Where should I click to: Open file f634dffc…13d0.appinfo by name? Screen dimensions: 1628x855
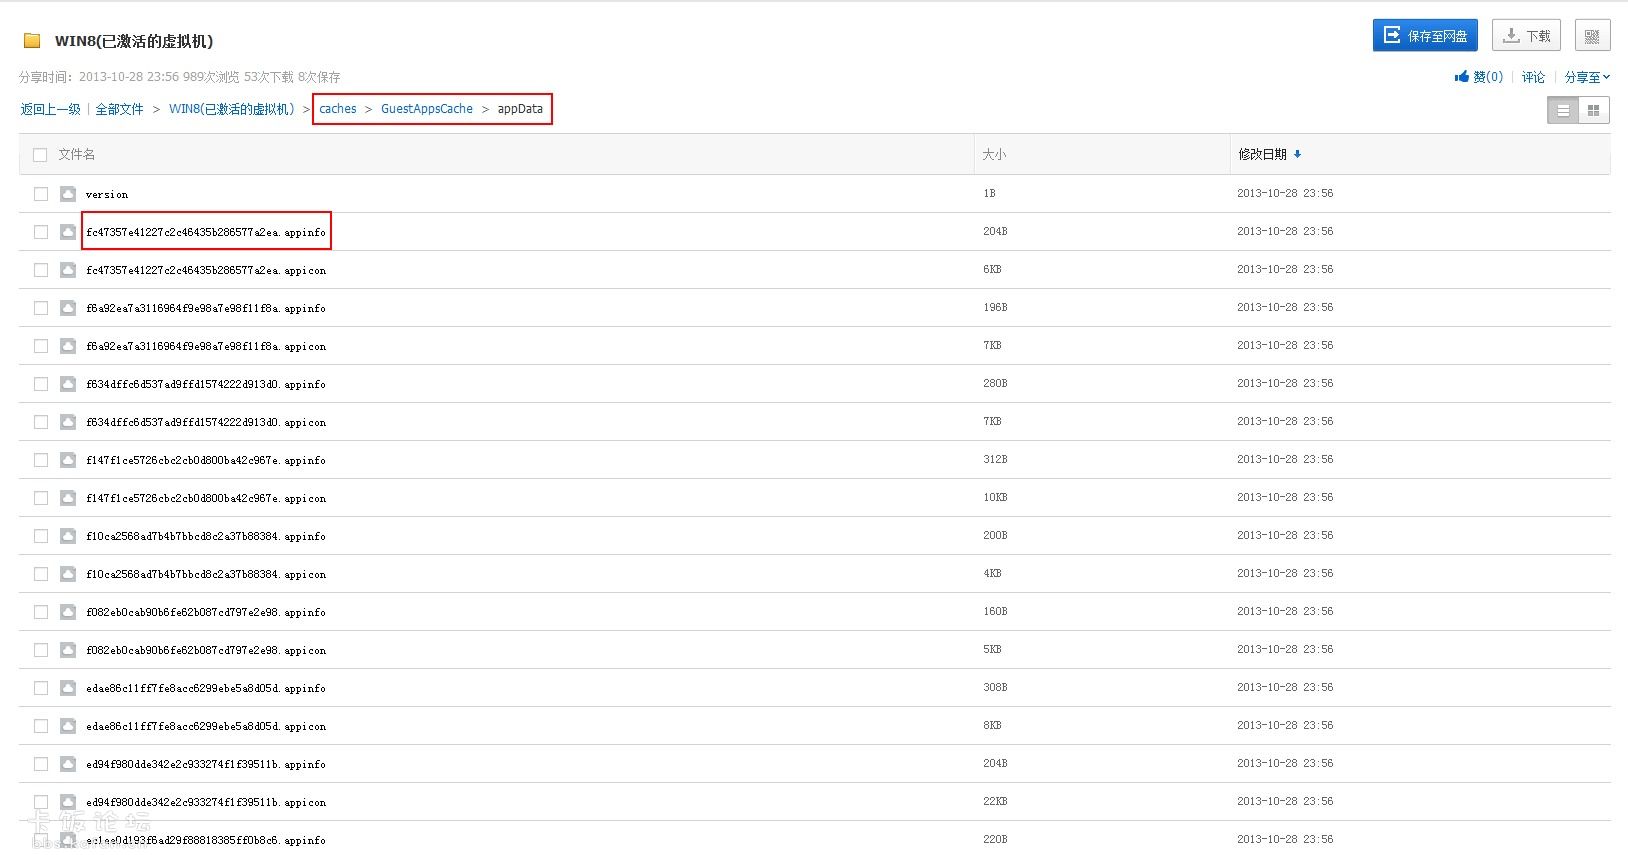tap(206, 384)
